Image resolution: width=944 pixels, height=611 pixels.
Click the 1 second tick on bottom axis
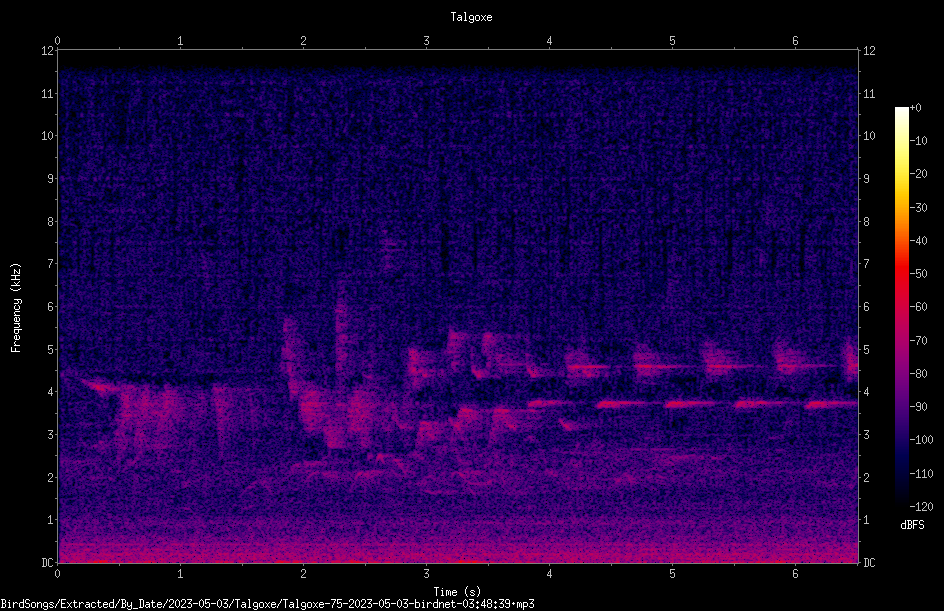coord(180,574)
